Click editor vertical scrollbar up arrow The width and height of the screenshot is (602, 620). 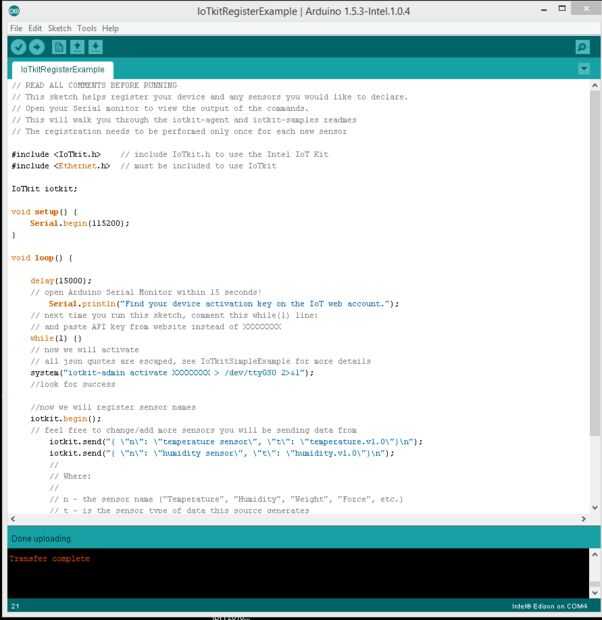[594, 85]
